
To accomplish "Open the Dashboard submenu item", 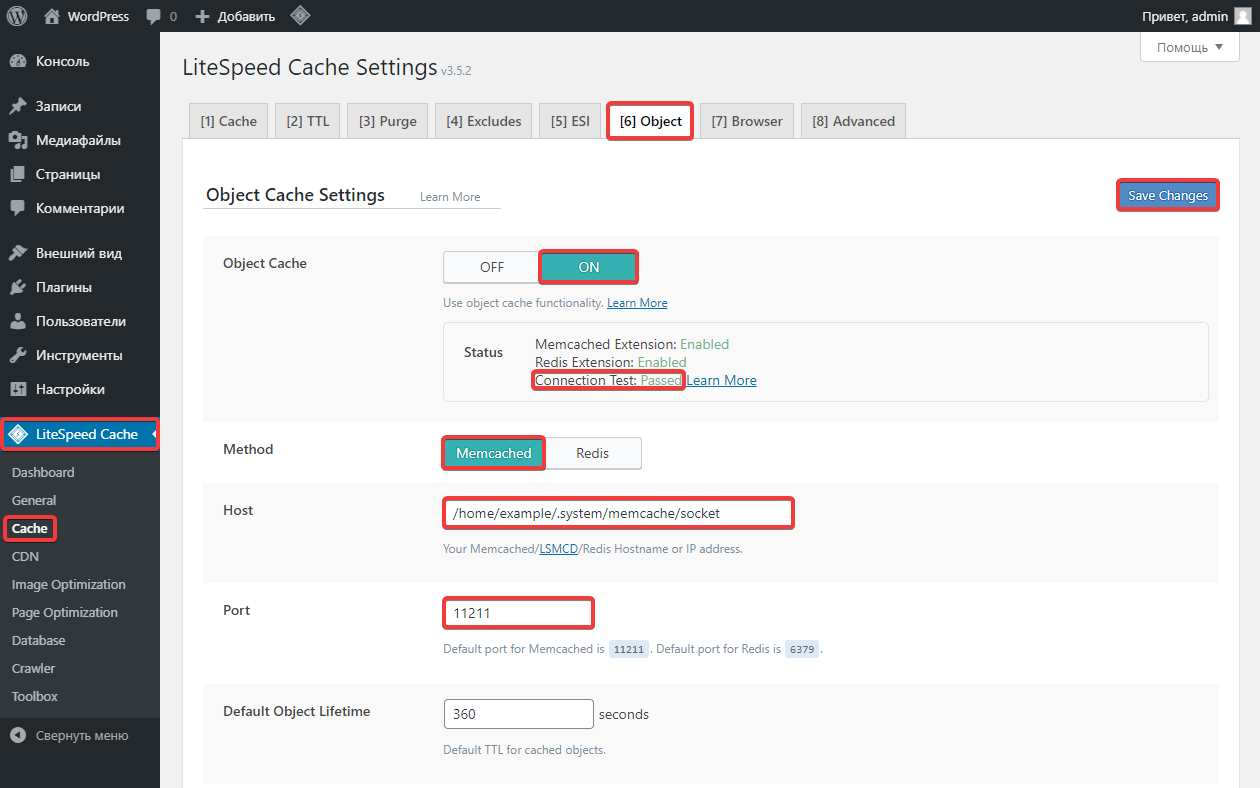I will tap(43, 472).
